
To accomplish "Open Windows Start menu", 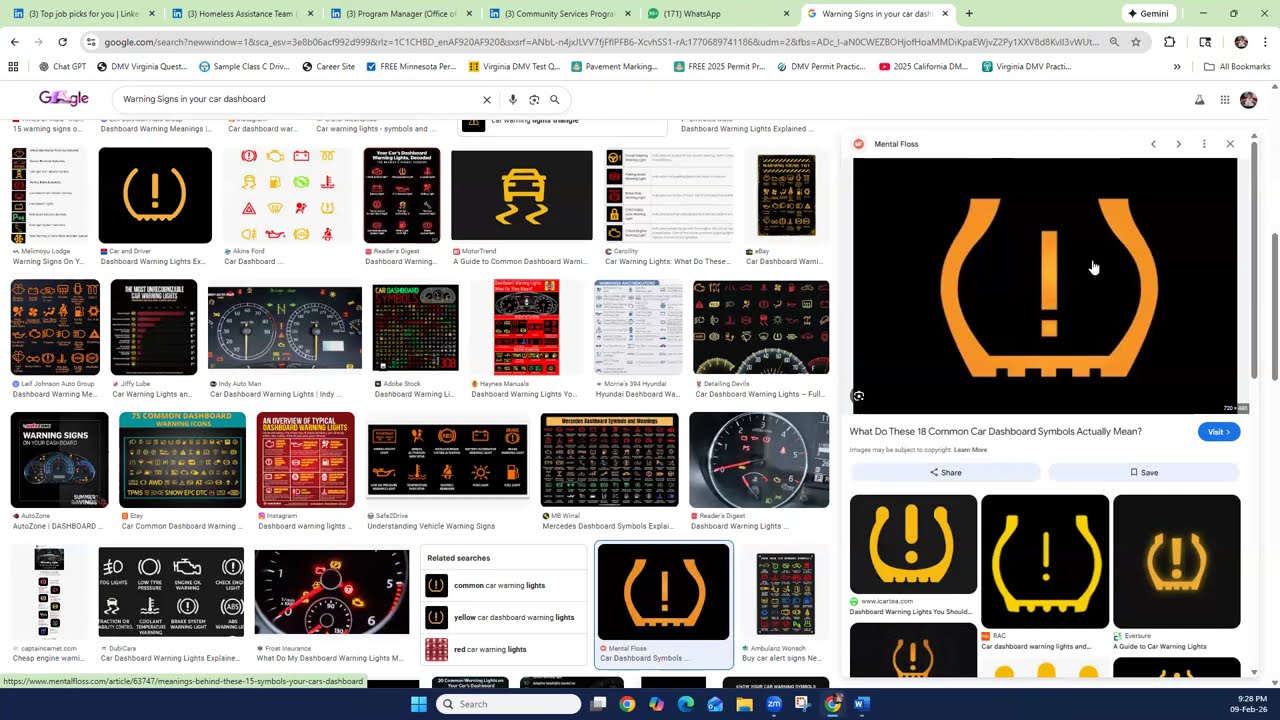I will click(x=418, y=704).
